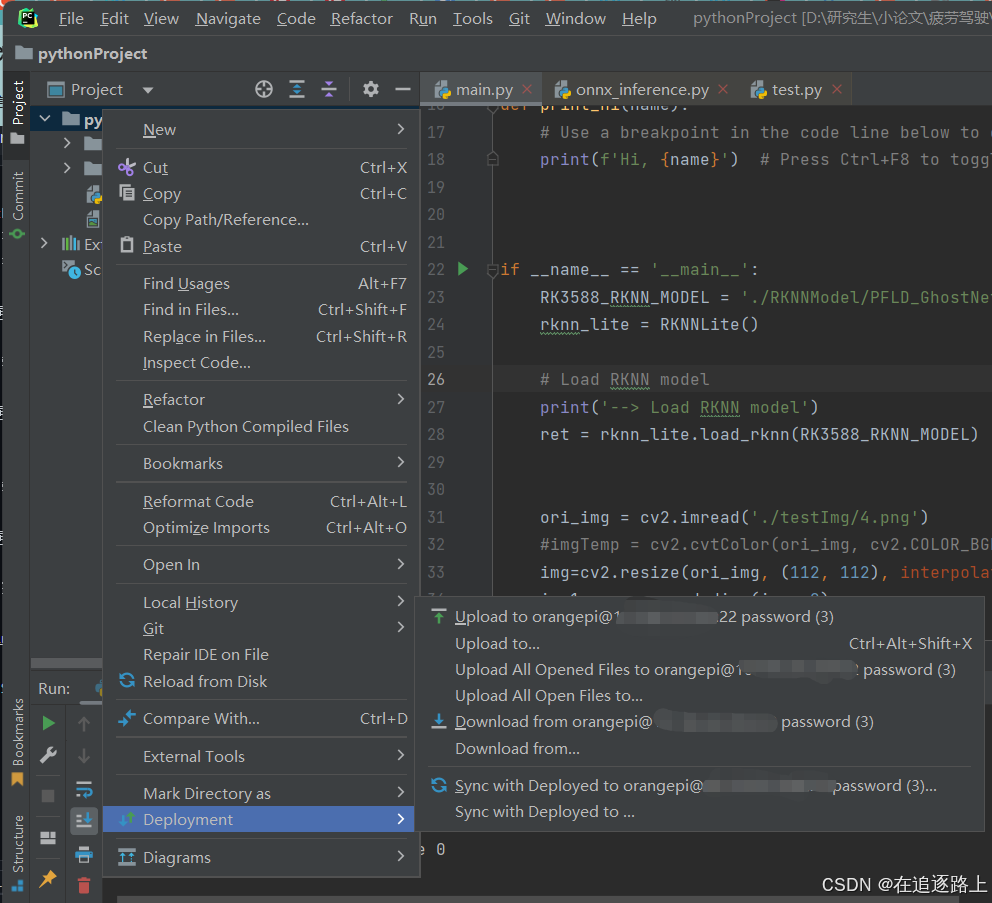Expand the Refactor submenu in context menu
This screenshot has width=992, height=903.
(x=261, y=399)
